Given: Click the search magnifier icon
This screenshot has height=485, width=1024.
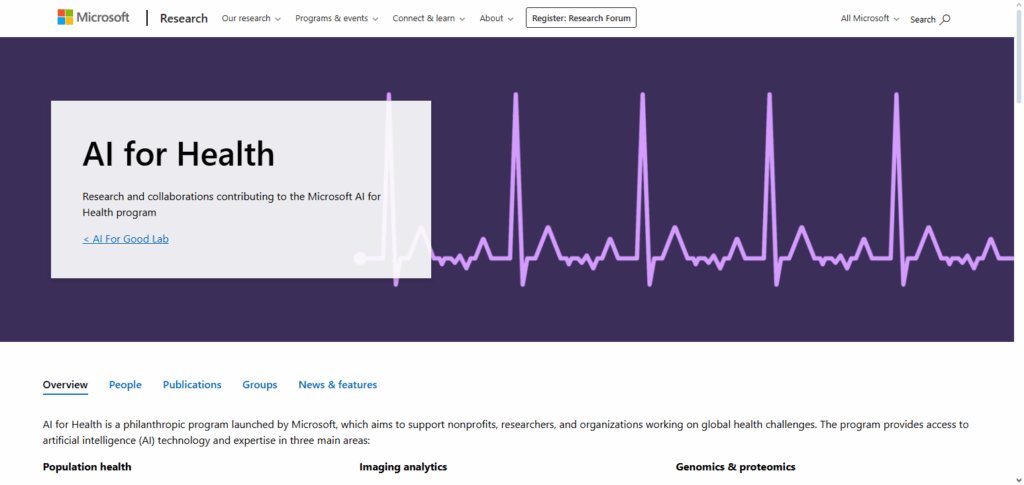Looking at the screenshot, I should coord(945,20).
